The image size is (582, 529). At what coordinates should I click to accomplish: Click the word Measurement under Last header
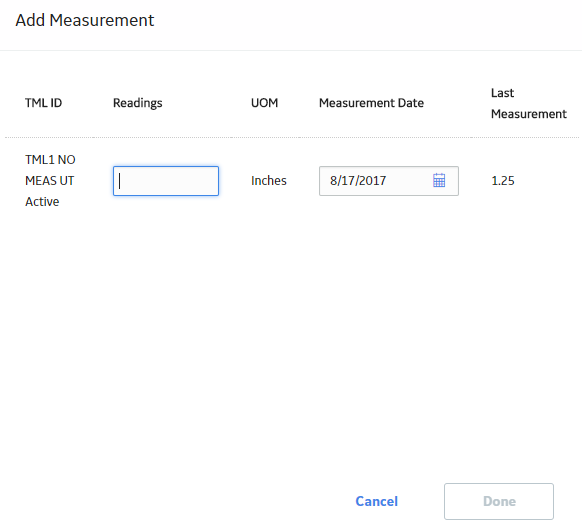coord(529,114)
